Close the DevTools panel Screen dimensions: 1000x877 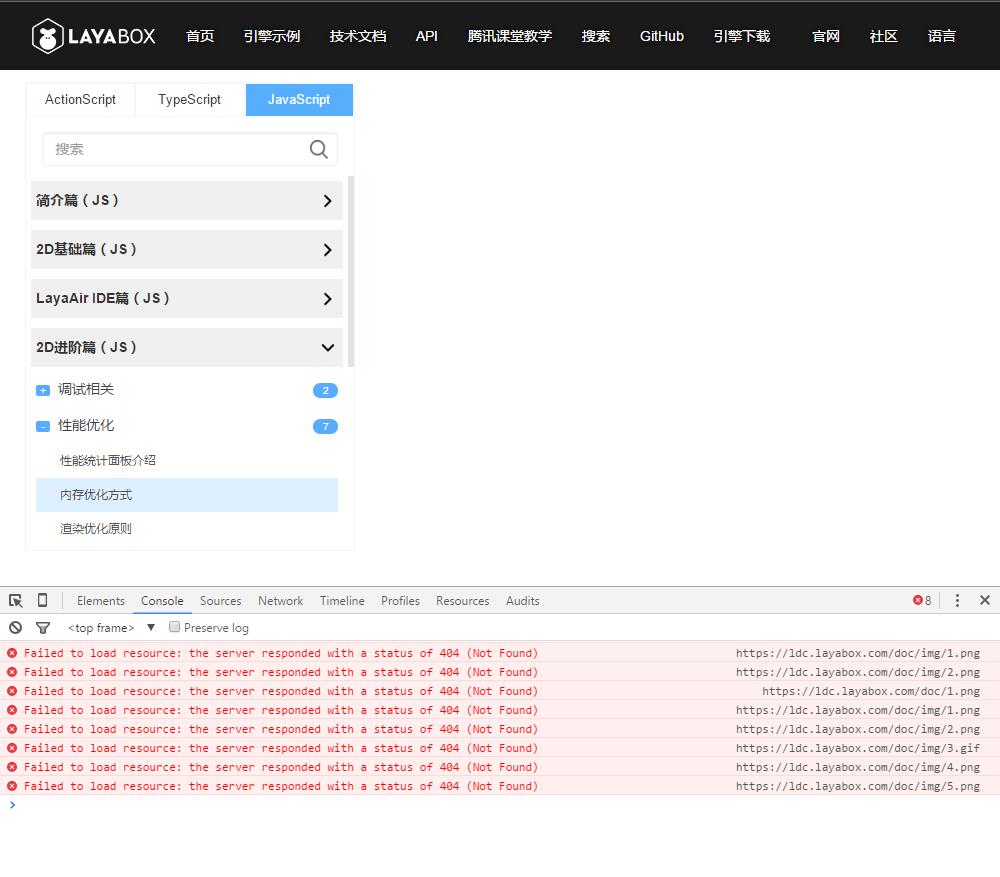click(984, 600)
